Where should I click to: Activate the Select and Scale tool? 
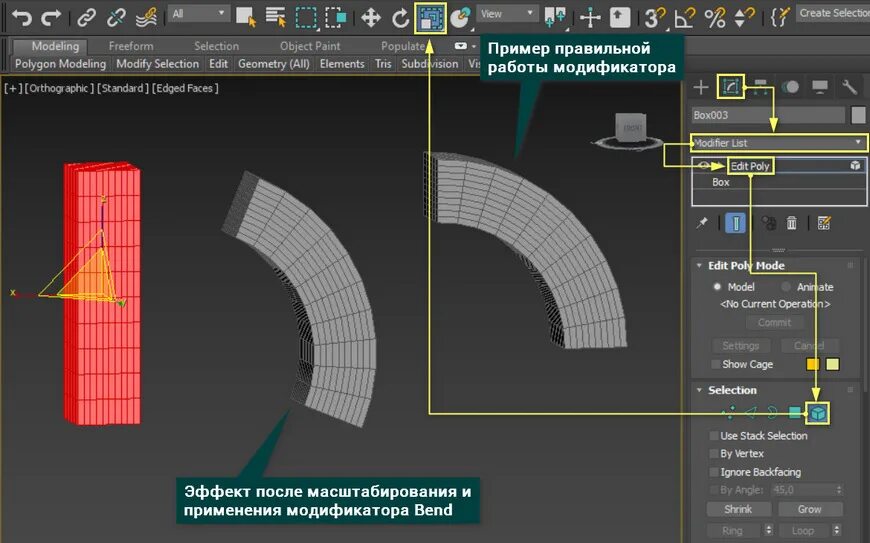click(430, 18)
